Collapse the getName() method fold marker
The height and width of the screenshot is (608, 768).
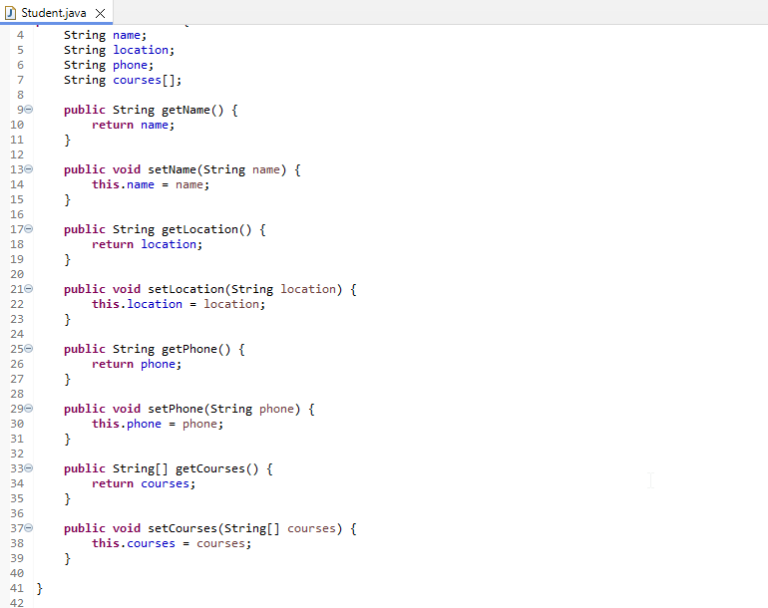point(30,110)
